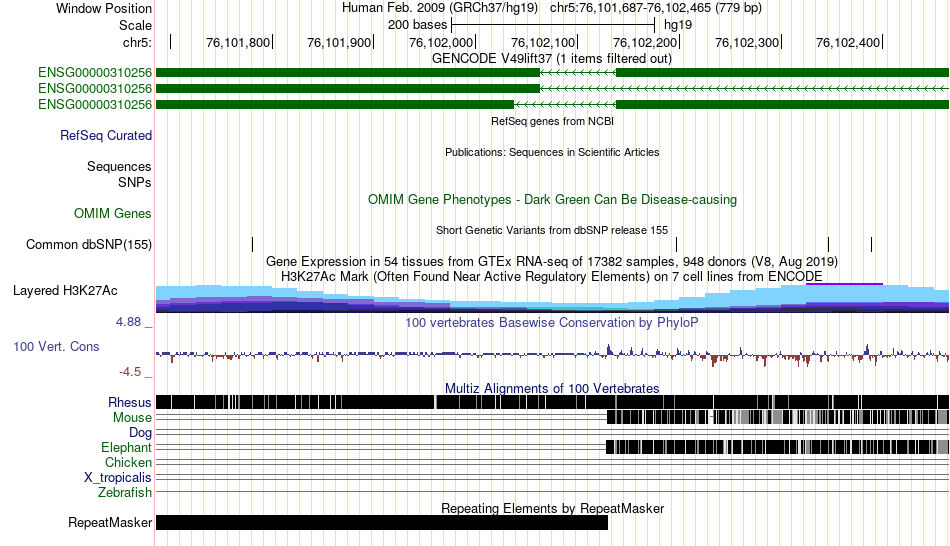Open the Common dbSNP(155) track label
This screenshot has height=546, width=950.
tap(89, 244)
